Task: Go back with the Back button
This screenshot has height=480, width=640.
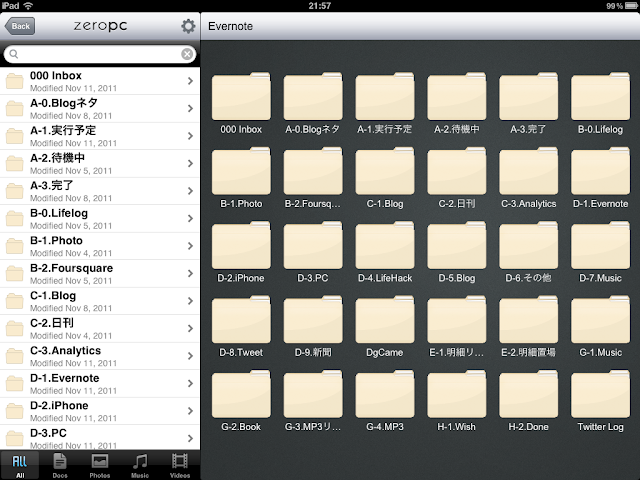Action: [20, 26]
